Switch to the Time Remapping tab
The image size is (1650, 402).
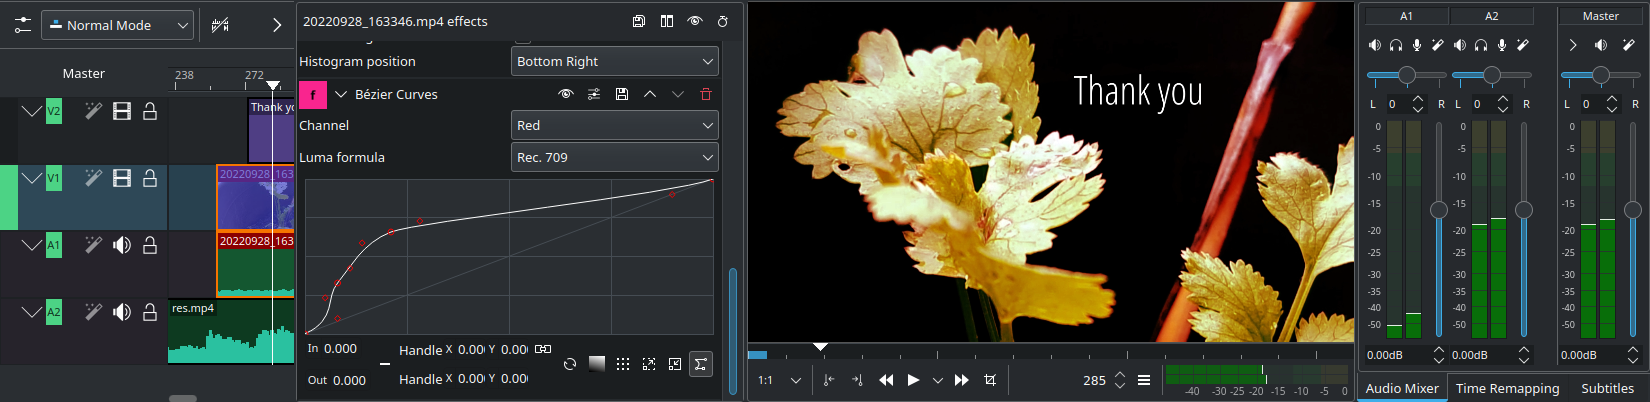click(x=1507, y=388)
